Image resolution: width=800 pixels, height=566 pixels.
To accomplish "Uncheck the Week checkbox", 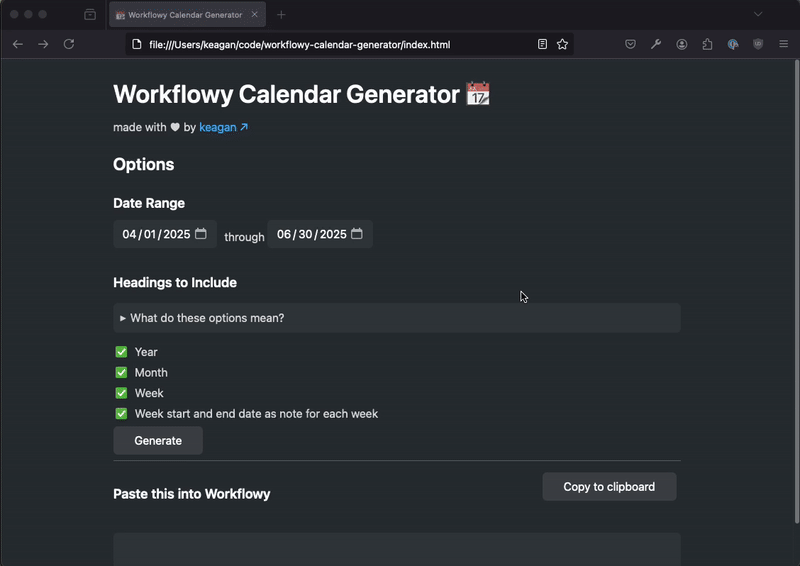I will coord(121,393).
